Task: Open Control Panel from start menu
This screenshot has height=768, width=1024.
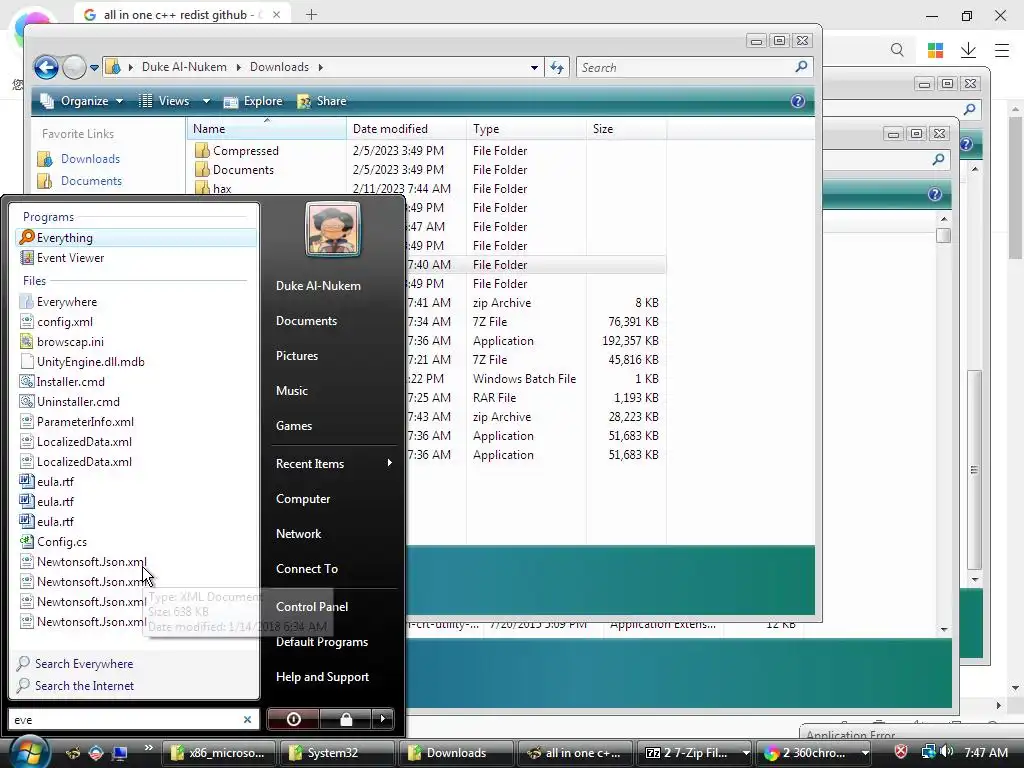Action: coord(312,607)
